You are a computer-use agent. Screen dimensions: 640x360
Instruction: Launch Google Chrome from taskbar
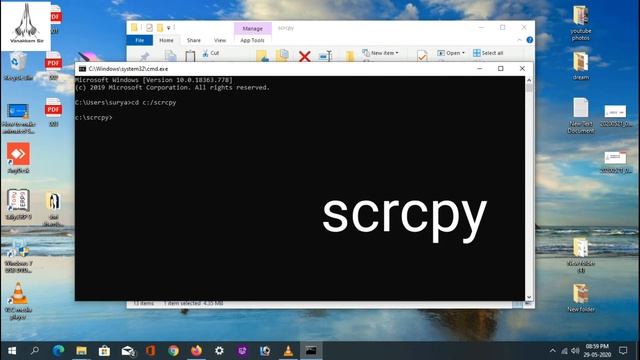point(173,351)
